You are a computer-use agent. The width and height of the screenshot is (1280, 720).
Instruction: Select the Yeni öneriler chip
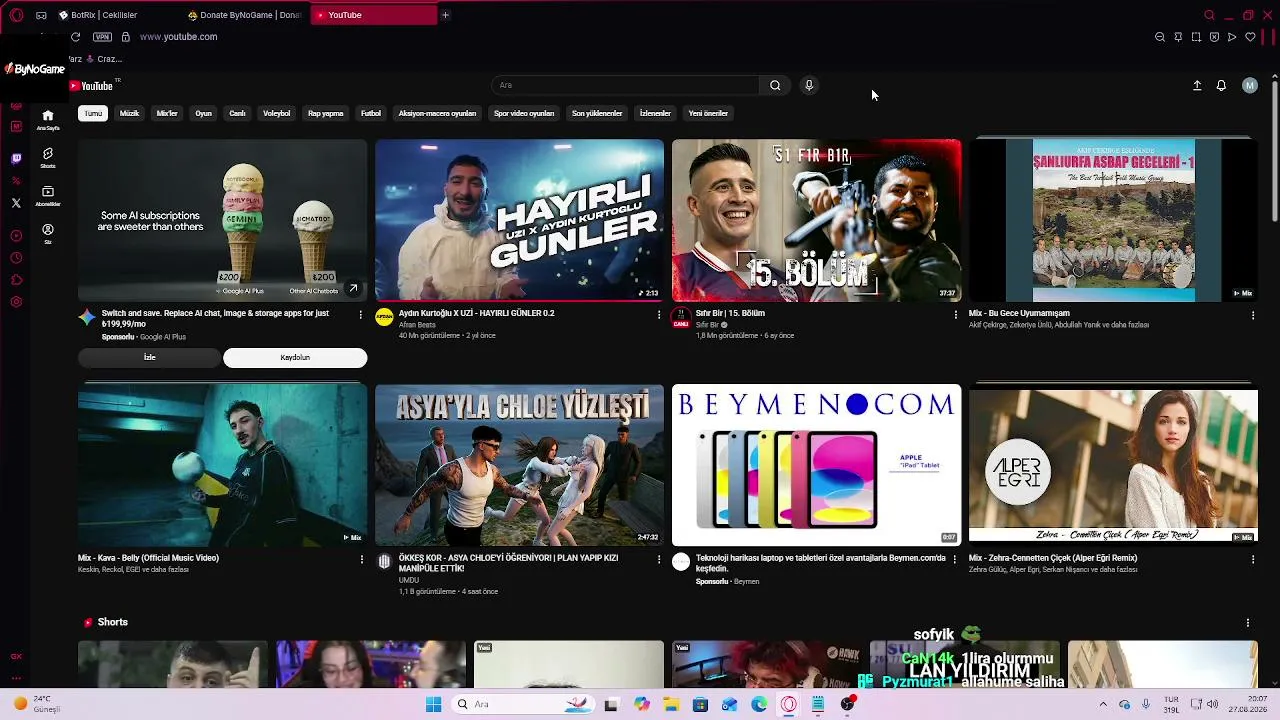point(708,113)
